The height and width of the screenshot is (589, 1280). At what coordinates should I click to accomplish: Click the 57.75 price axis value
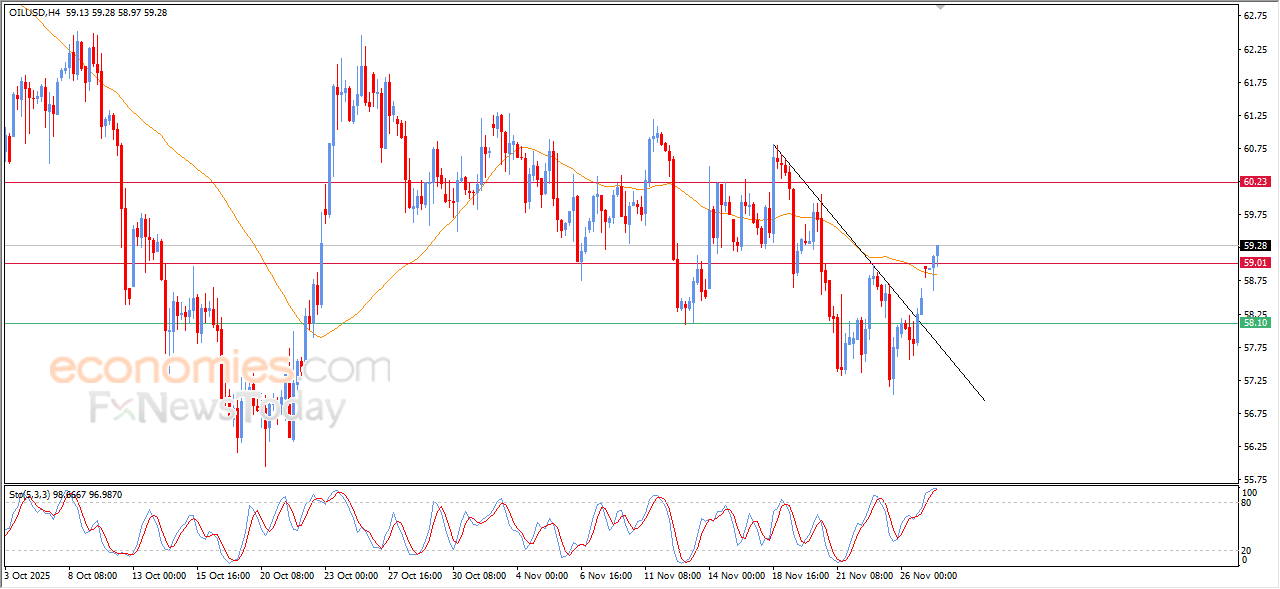click(1256, 348)
